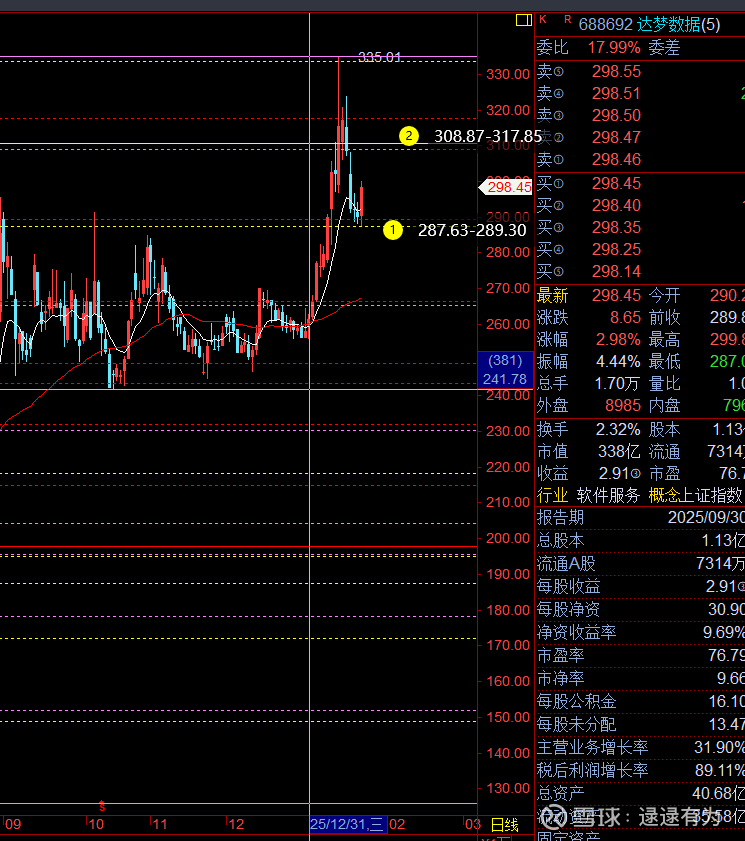
Task: Click the 税后利润增长率 row
Action: (640, 771)
